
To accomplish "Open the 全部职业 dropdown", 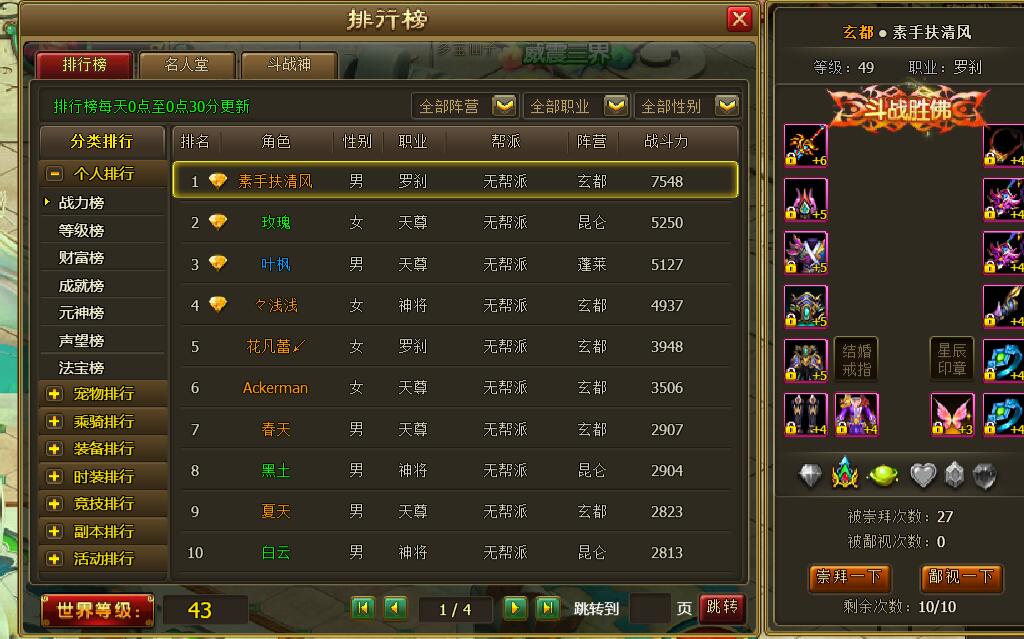I will coord(576,106).
